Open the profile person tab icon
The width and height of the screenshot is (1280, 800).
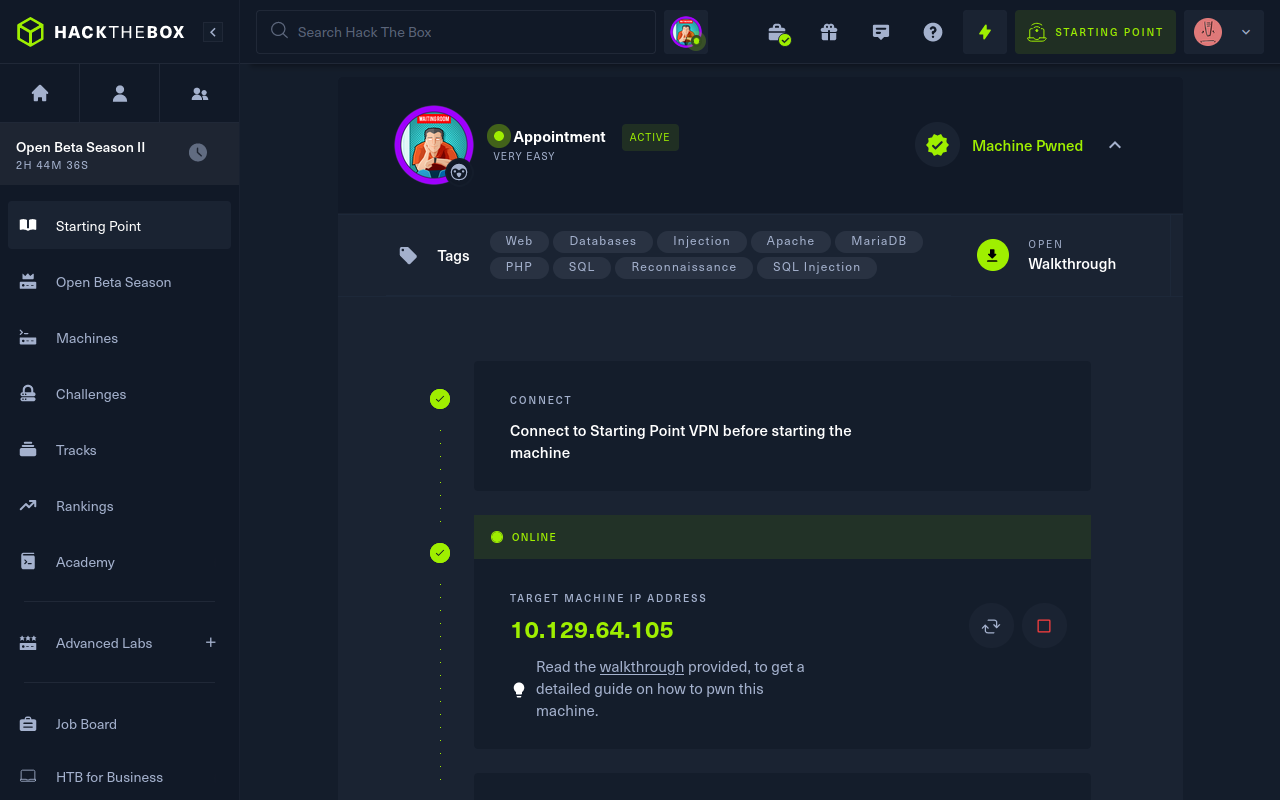(120, 93)
